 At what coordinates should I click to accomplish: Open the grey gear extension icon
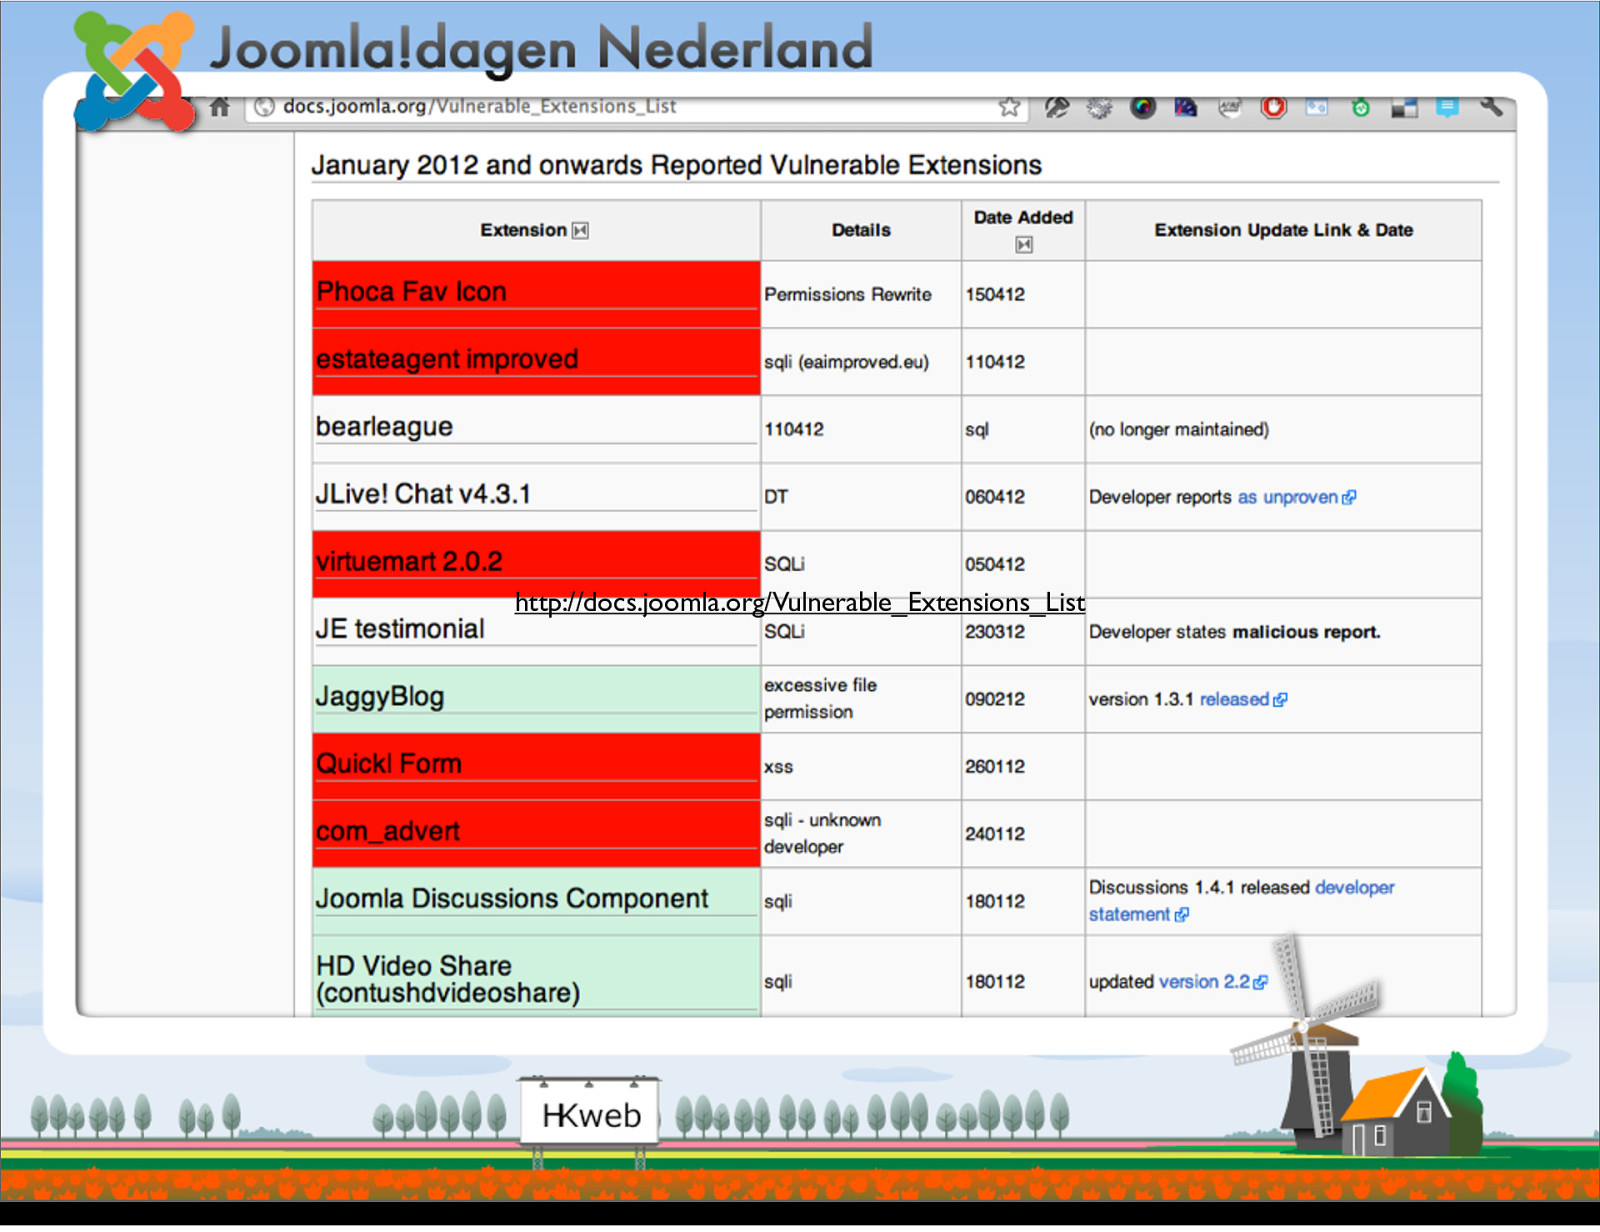1100,107
